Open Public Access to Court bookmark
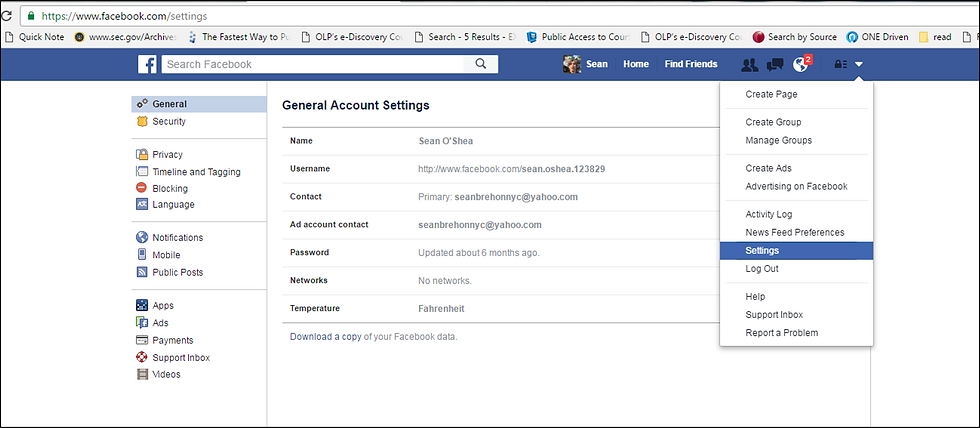Image resolution: width=980 pixels, height=428 pixels. pos(578,37)
